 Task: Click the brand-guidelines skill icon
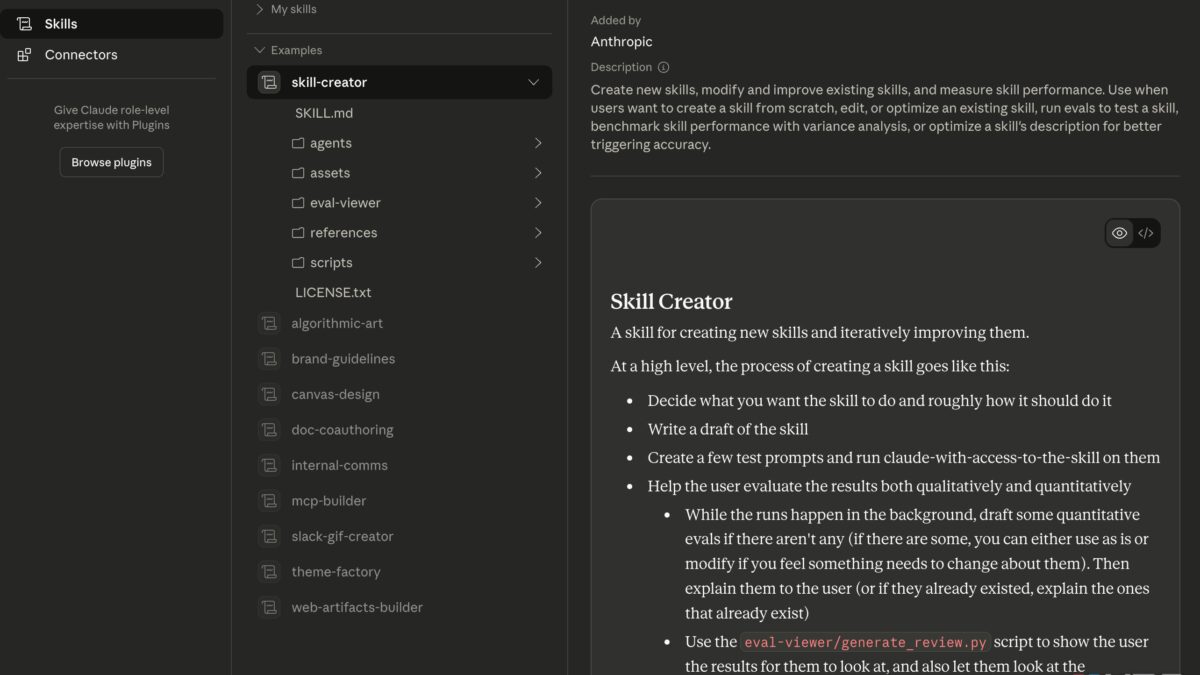(x=268, y=359)
